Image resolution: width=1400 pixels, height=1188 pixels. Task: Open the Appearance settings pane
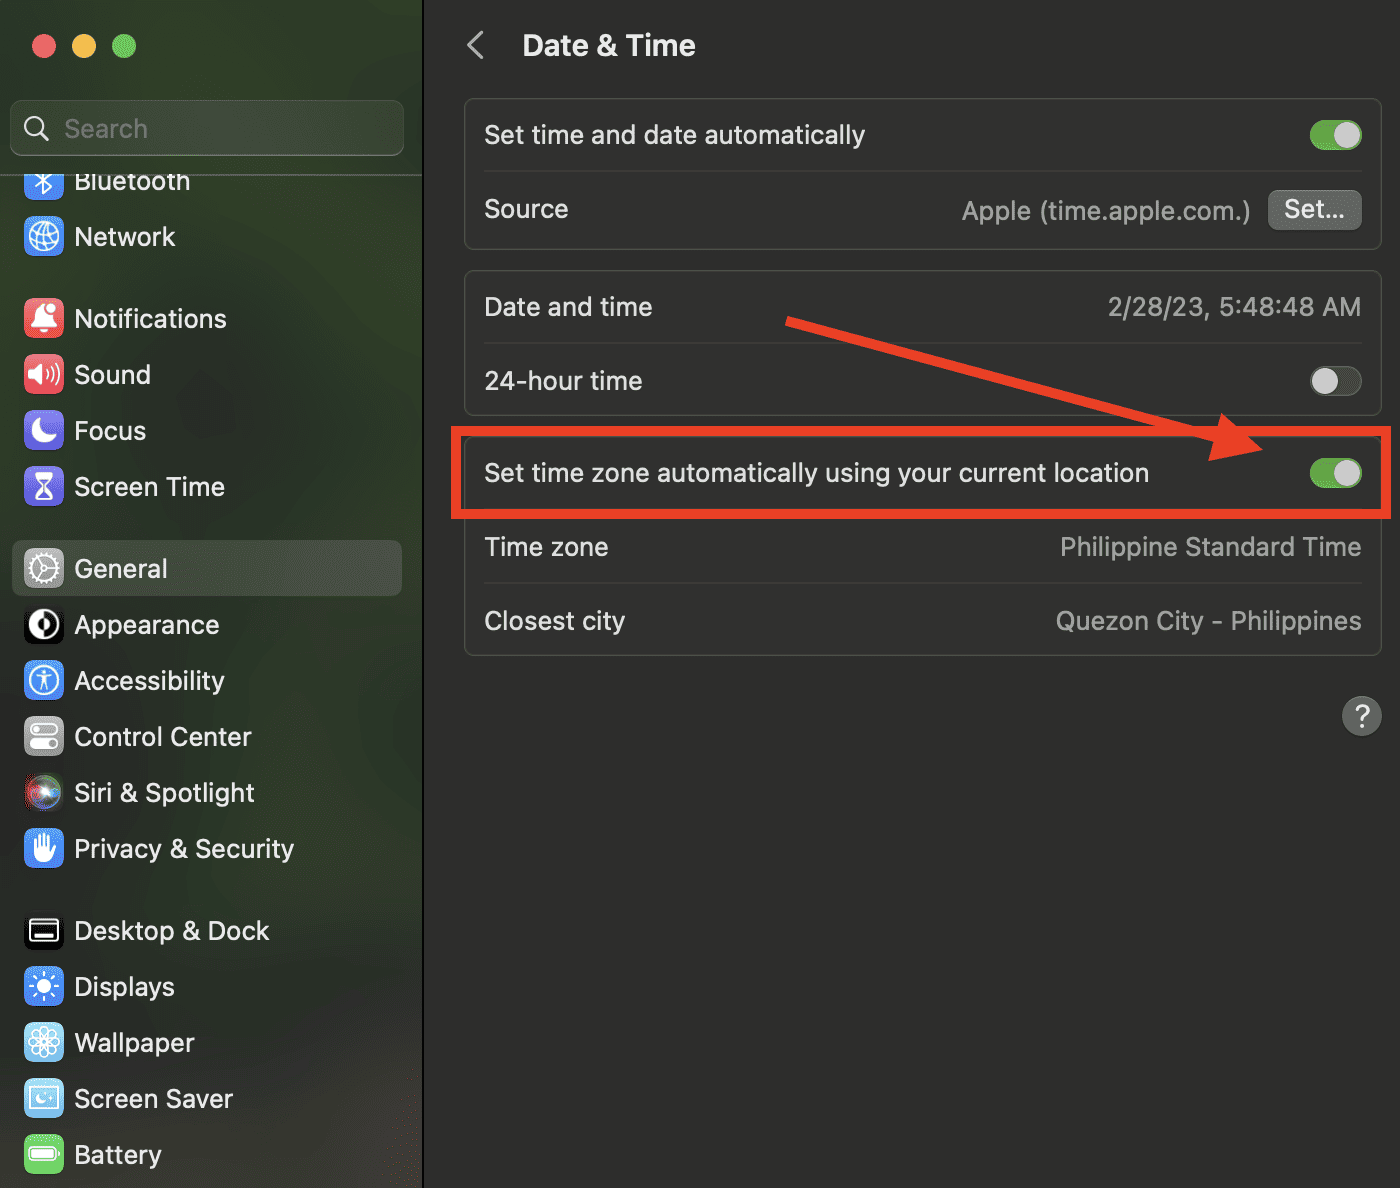click(x=146, y=625)
